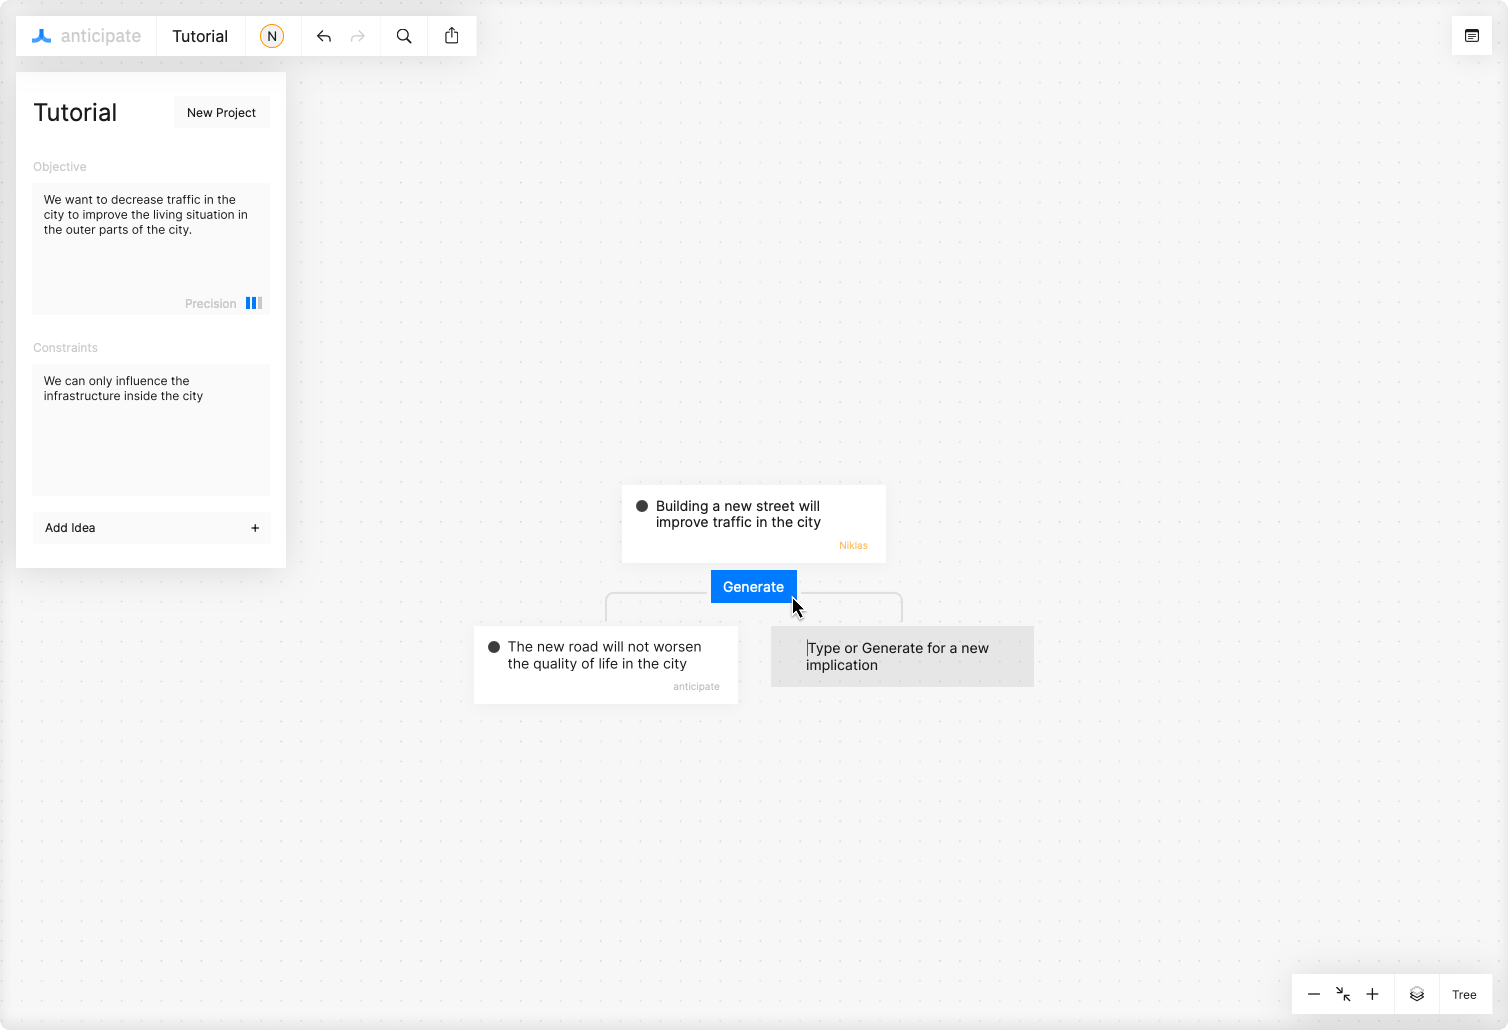The width and height of the screenshot is (1508, 1030).
Task: Generate a new implication
Action: pyautogui.click(x=754, y=587)
